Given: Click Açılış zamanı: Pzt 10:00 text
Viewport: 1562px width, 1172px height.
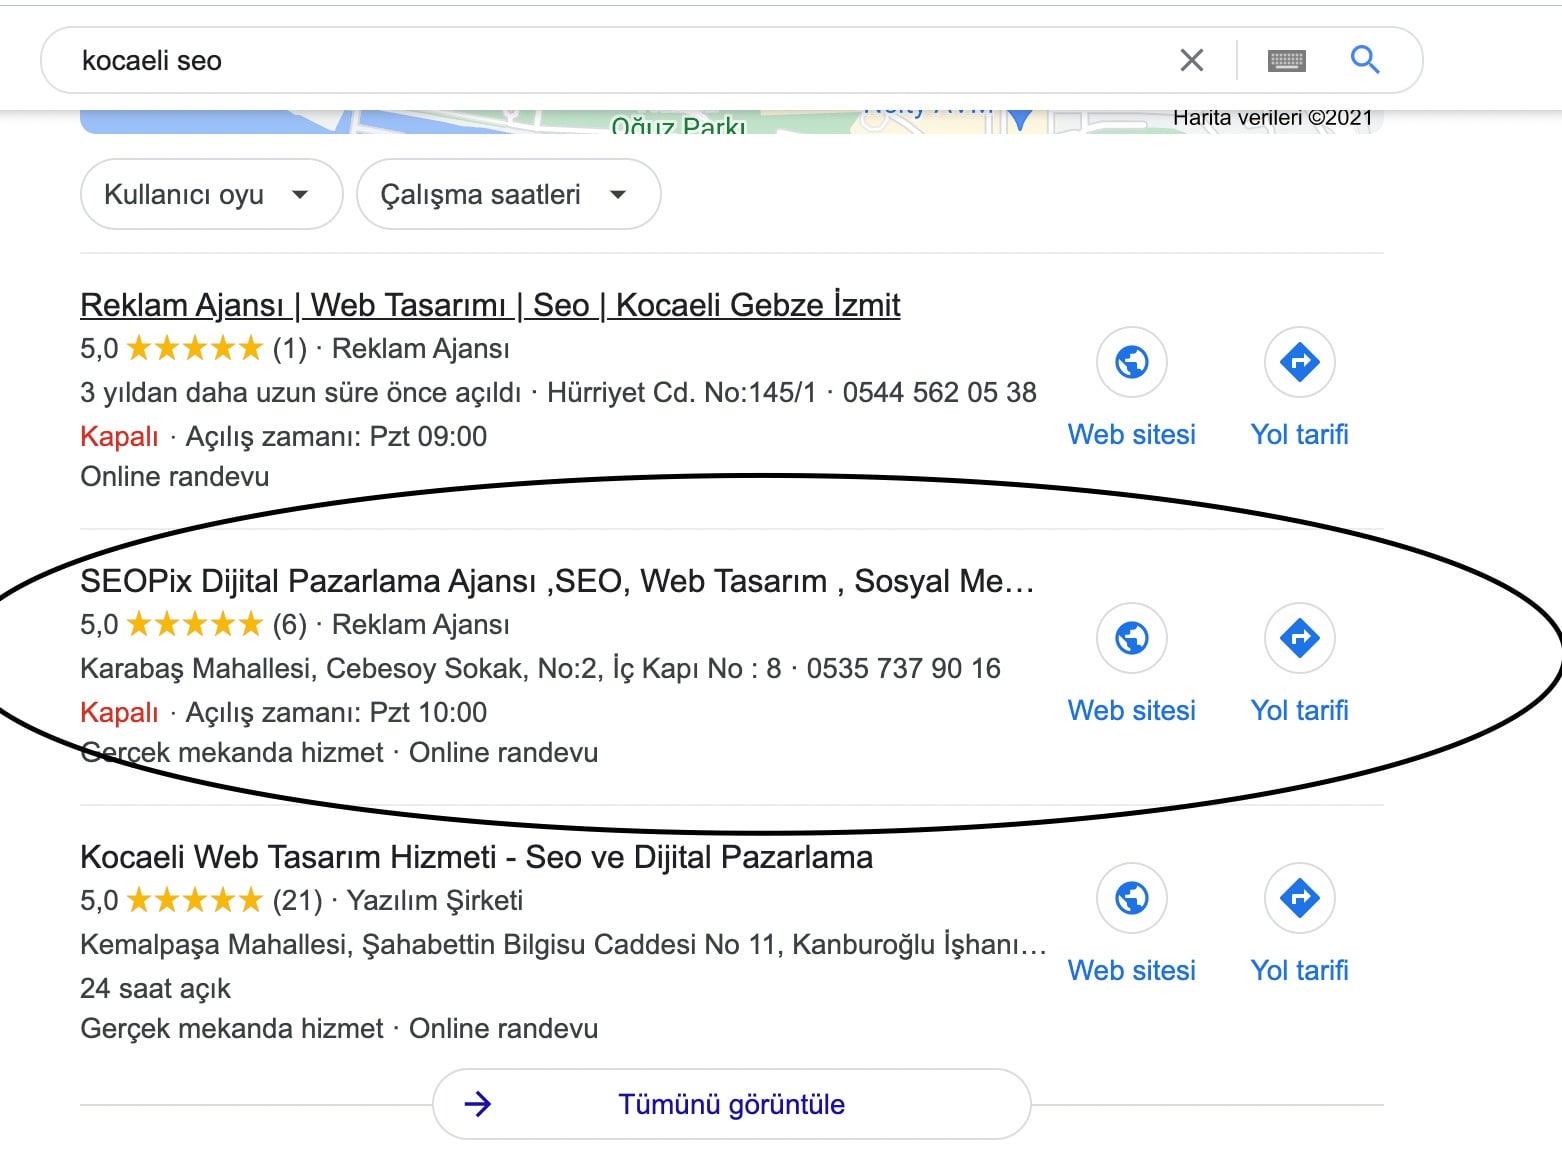Looking at the screenshot, I should pos(336,713).
